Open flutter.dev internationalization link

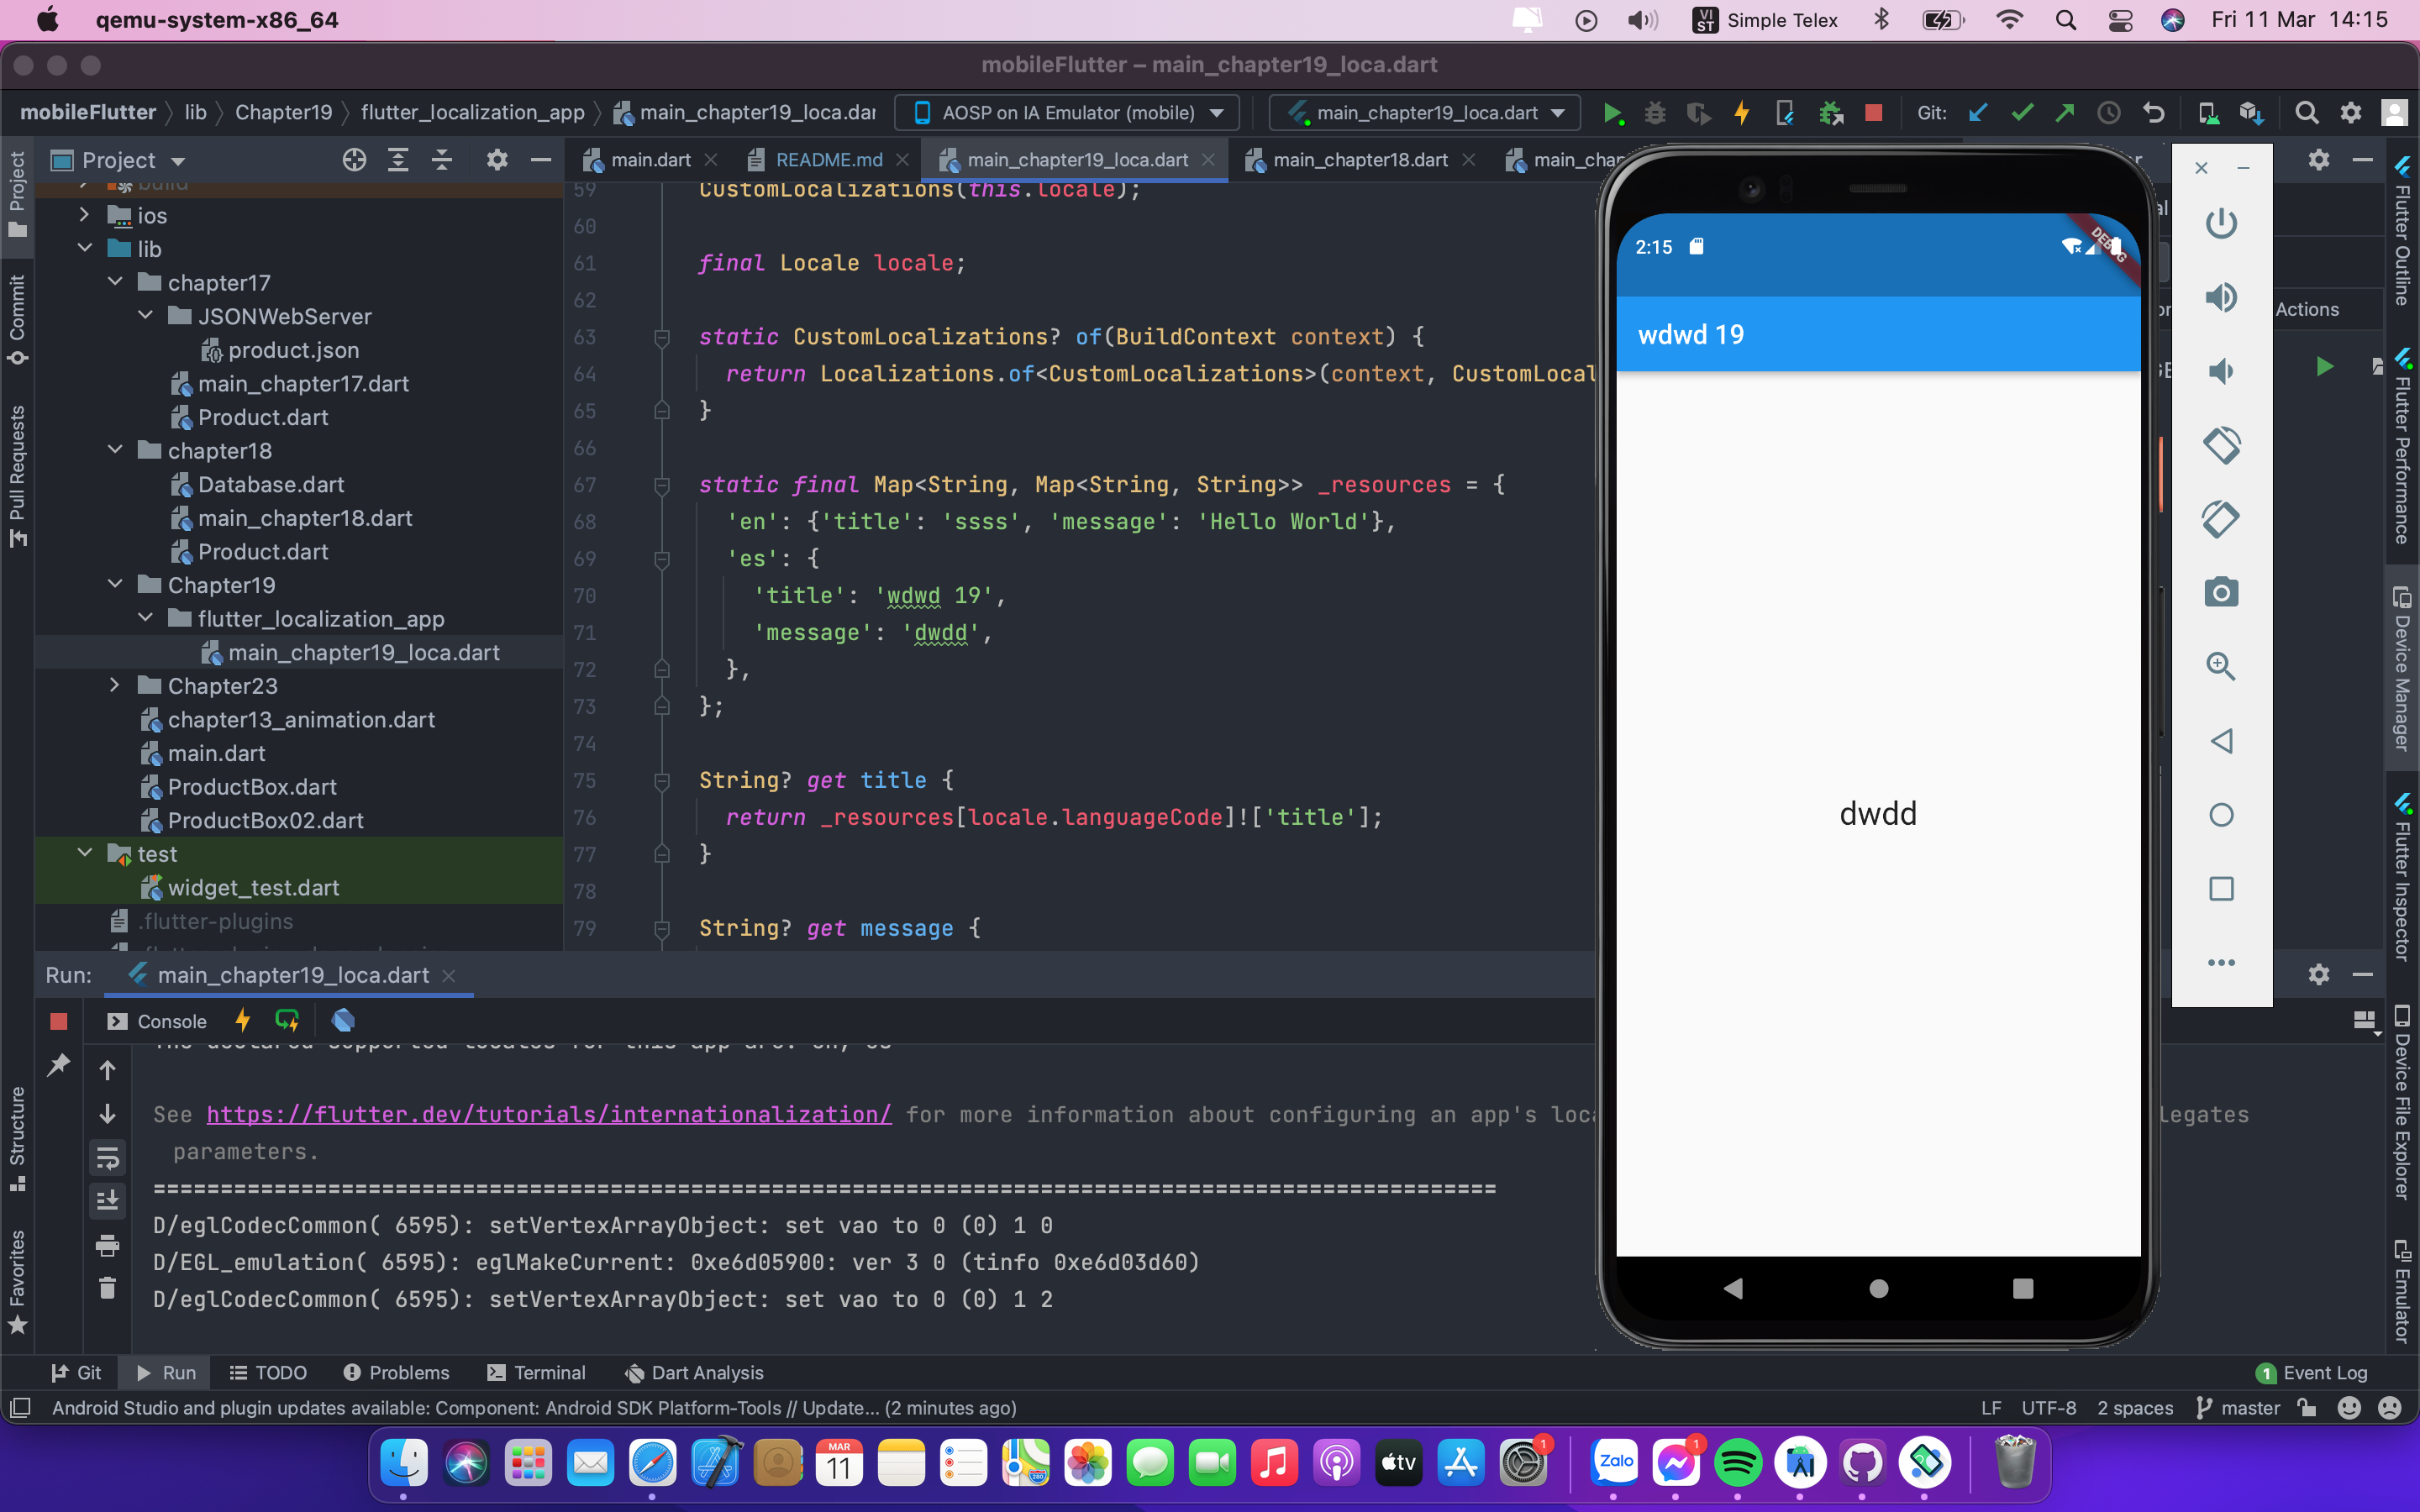click(549, 1114)
